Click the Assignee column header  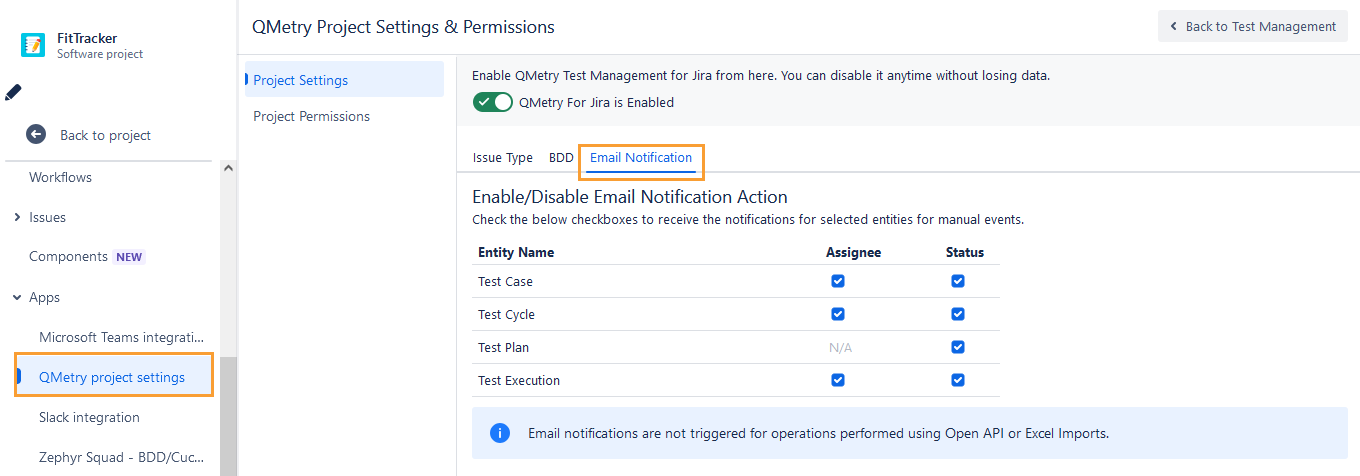click(x=853, y=252)
